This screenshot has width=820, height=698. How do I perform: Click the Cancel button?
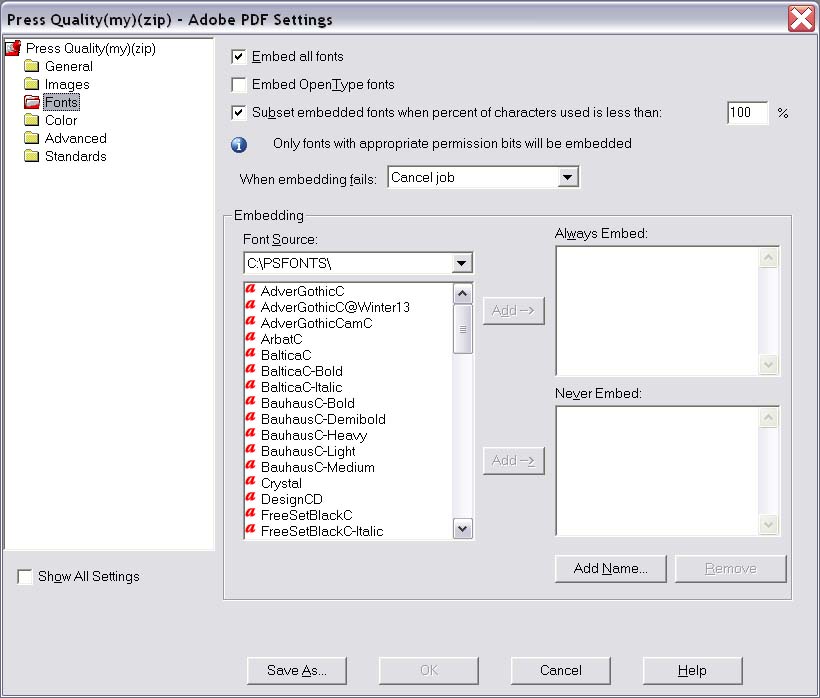[561, 671]
